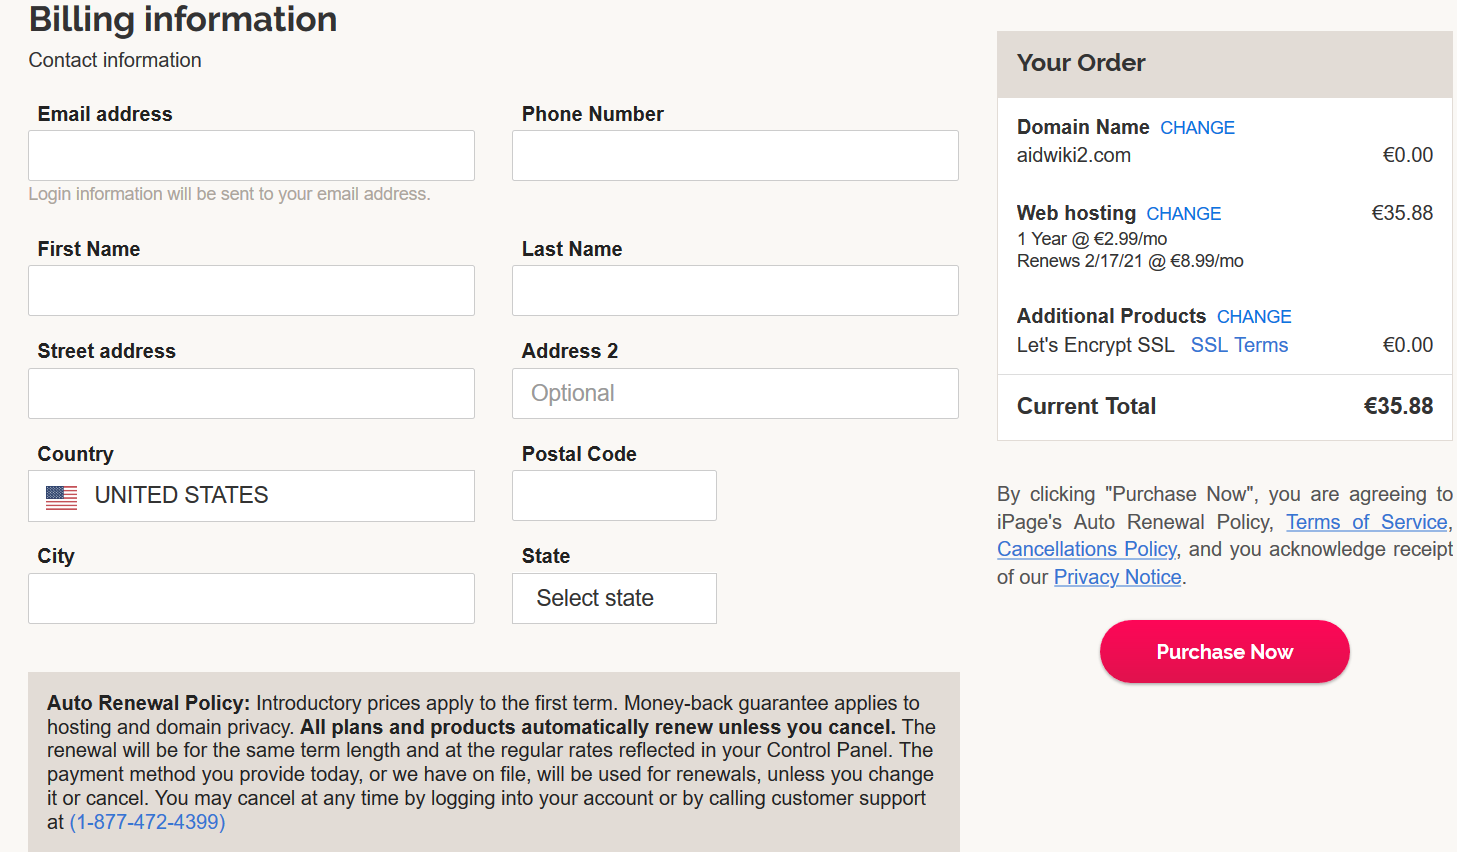Image resolution: width=1457 pixels, height=852 pixels.
Task: Expand the Select state dropdown
Action: (x=614, y=598)
